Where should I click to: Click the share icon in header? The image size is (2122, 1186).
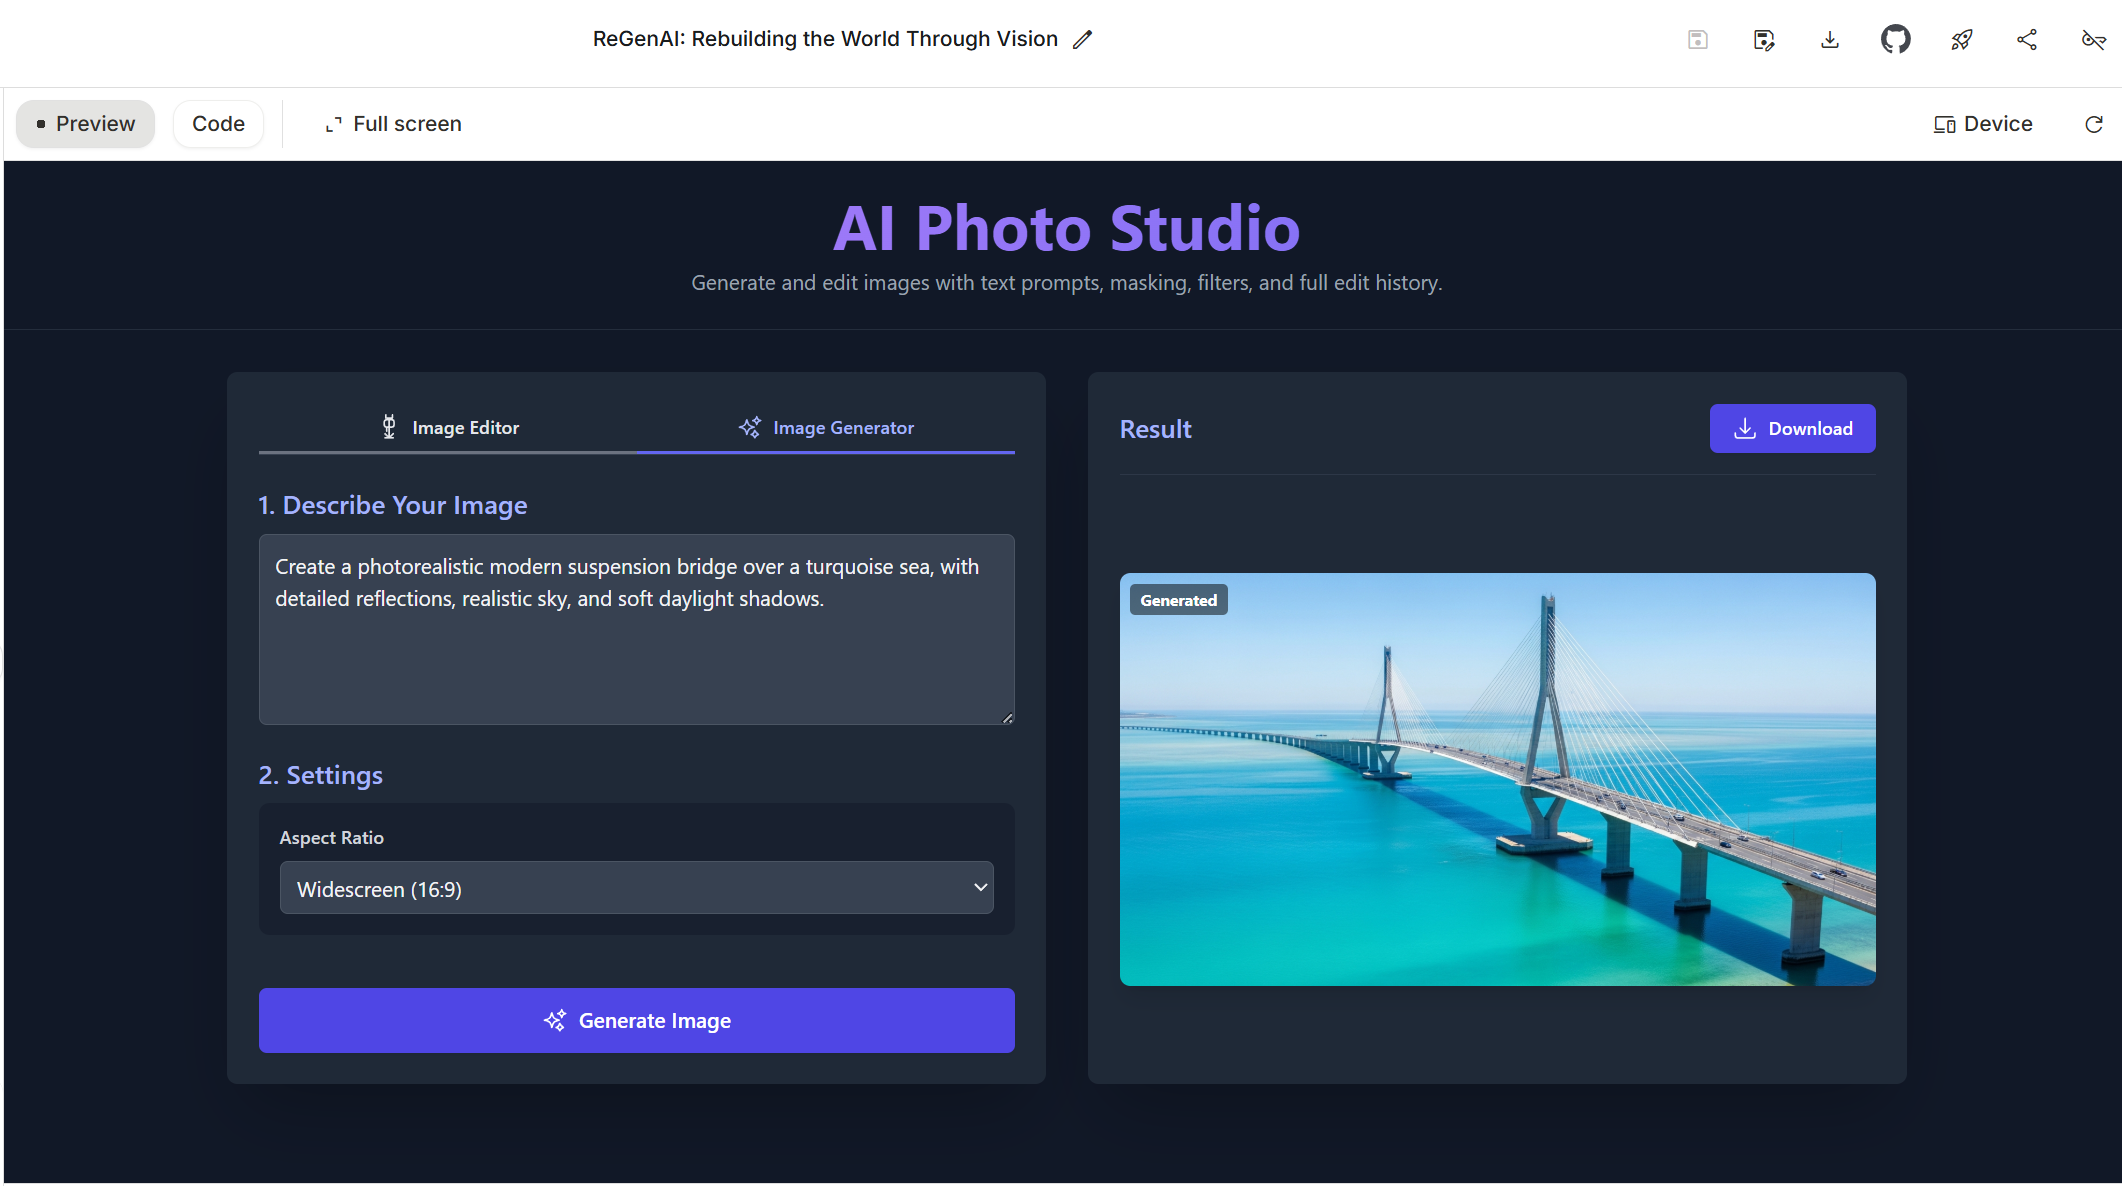click(2027, 40)
